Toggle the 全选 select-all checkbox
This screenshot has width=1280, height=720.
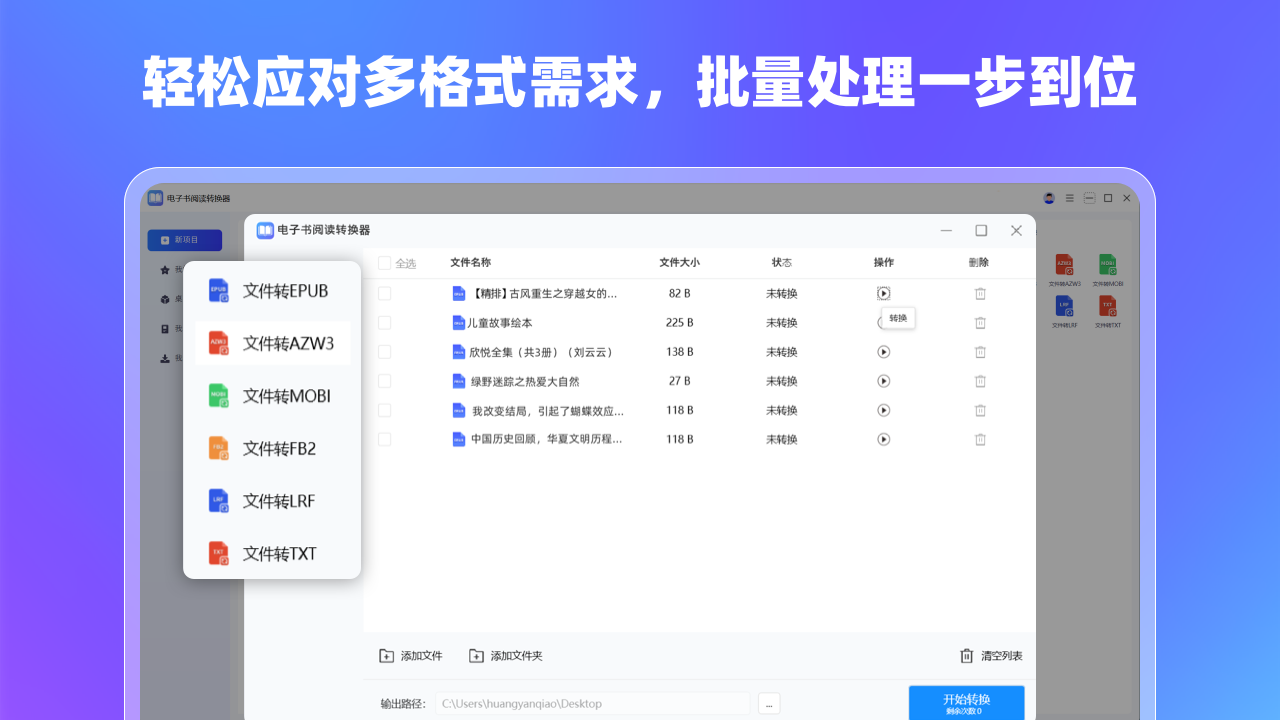point(384,262)
